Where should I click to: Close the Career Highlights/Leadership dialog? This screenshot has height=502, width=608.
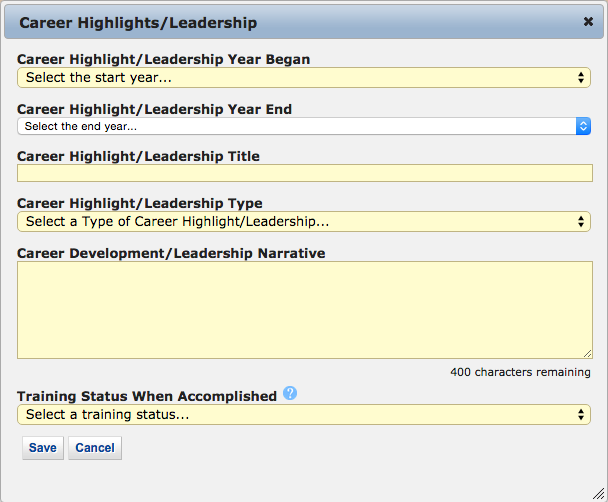tap(588, 21)
